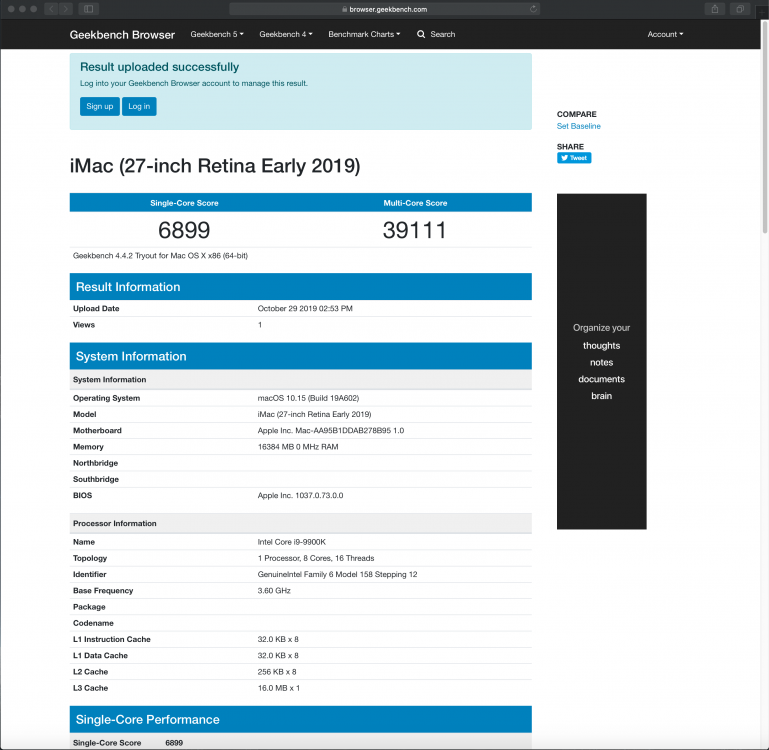Click the SHARE sidebar heading
Screen dimensions: 769x750
[570, 146]
